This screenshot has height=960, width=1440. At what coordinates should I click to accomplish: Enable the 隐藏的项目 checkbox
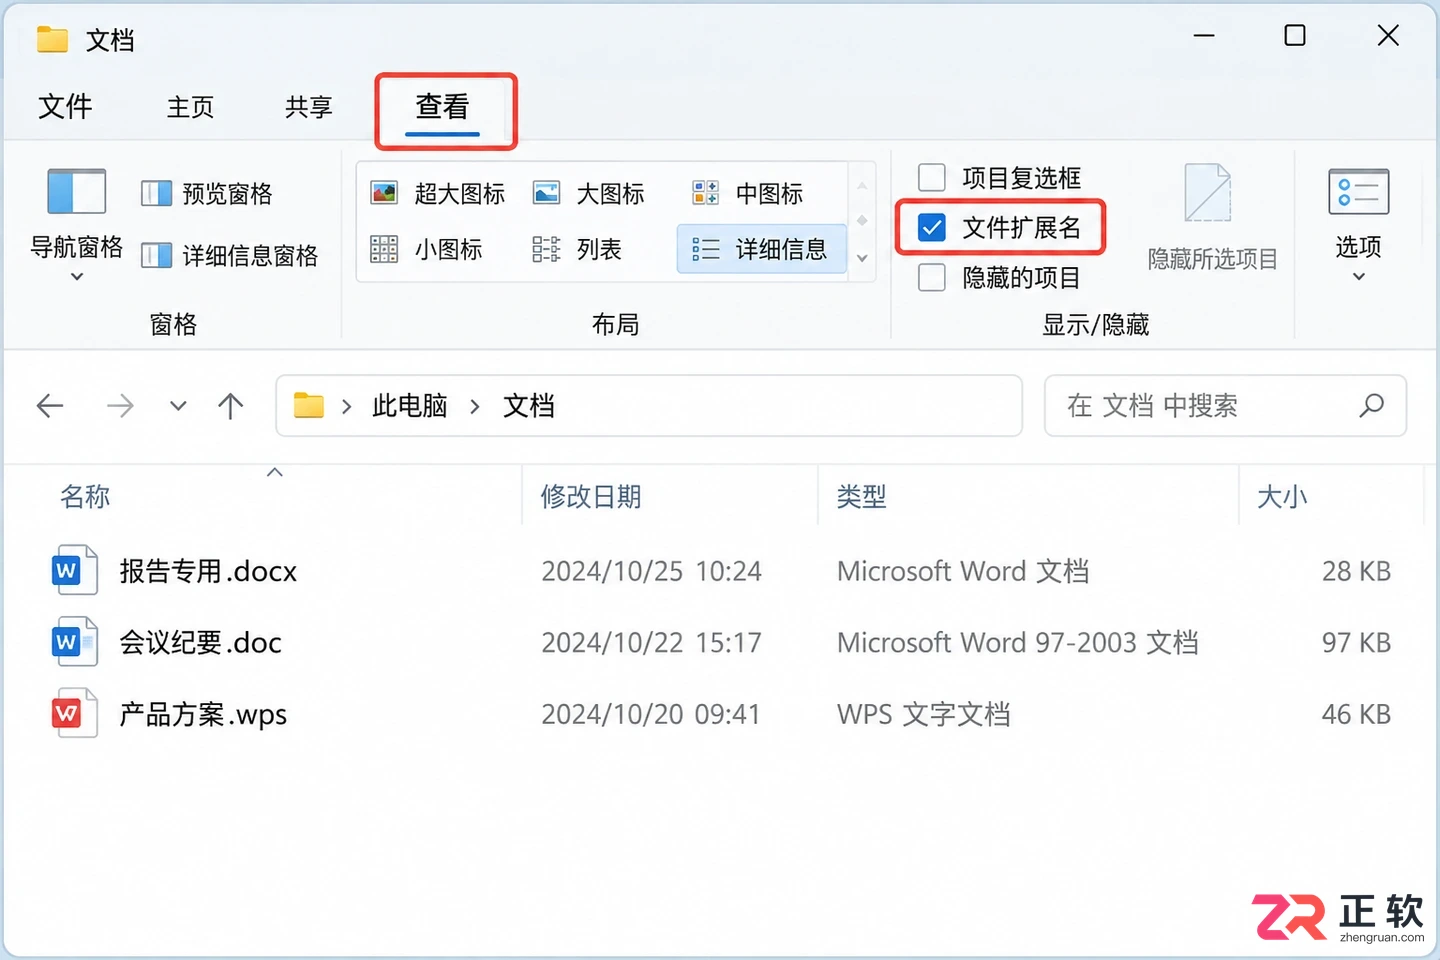[x=932, y=277]
